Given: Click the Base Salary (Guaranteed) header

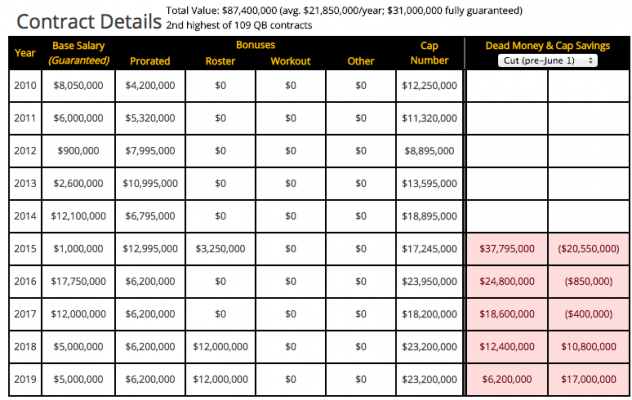Looking at the screenshot, I should (x=79, y=53).
